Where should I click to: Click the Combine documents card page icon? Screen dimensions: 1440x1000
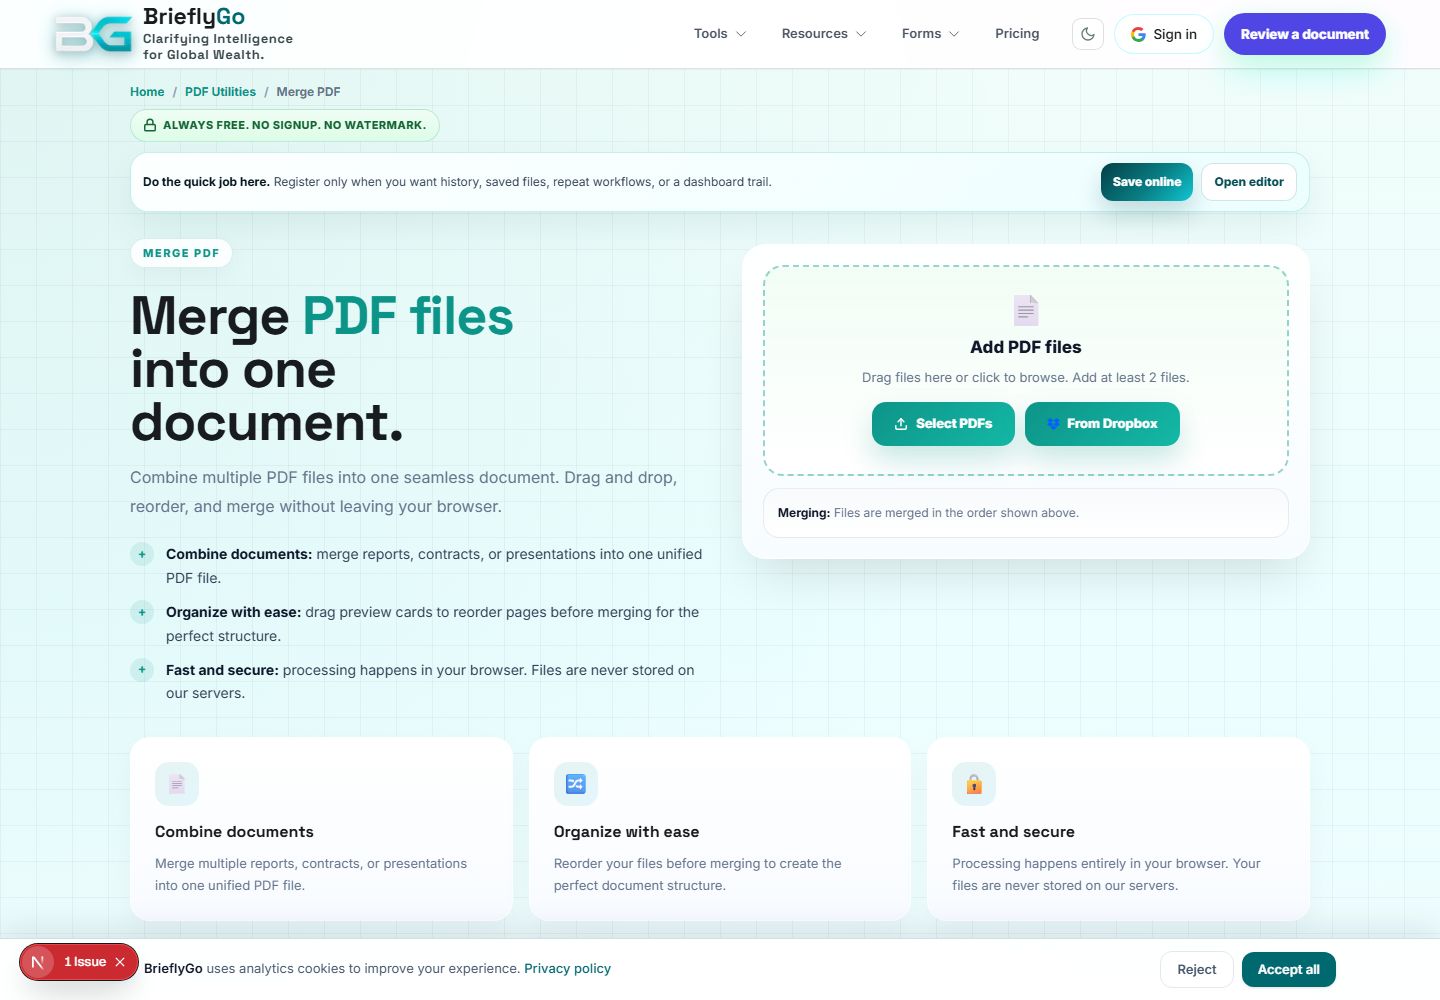(x=177, y=784)
